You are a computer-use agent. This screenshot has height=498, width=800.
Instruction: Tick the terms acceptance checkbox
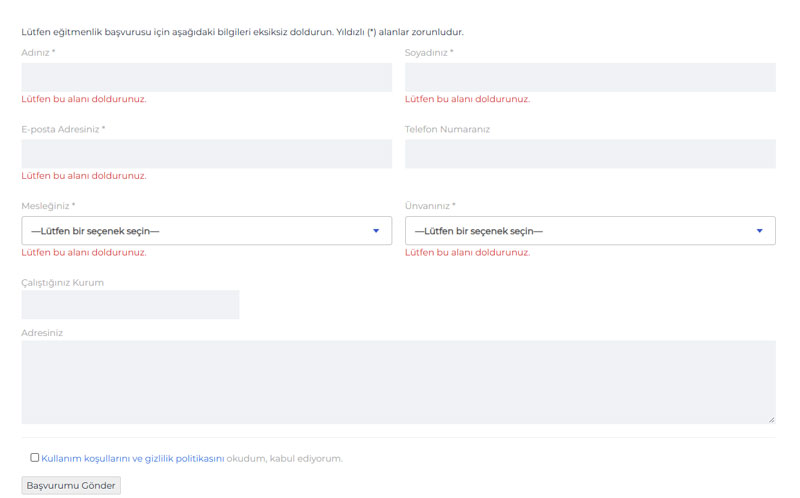(x=35, y=458)
